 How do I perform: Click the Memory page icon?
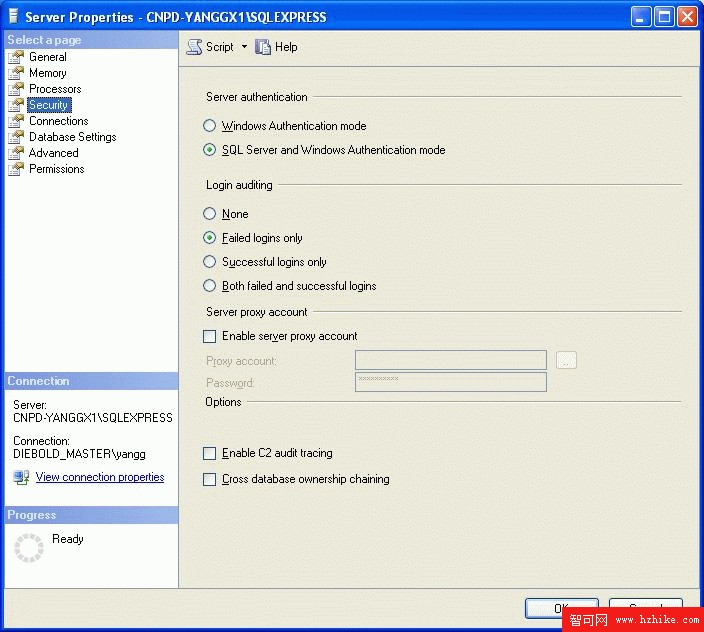(x=16, y=73)
